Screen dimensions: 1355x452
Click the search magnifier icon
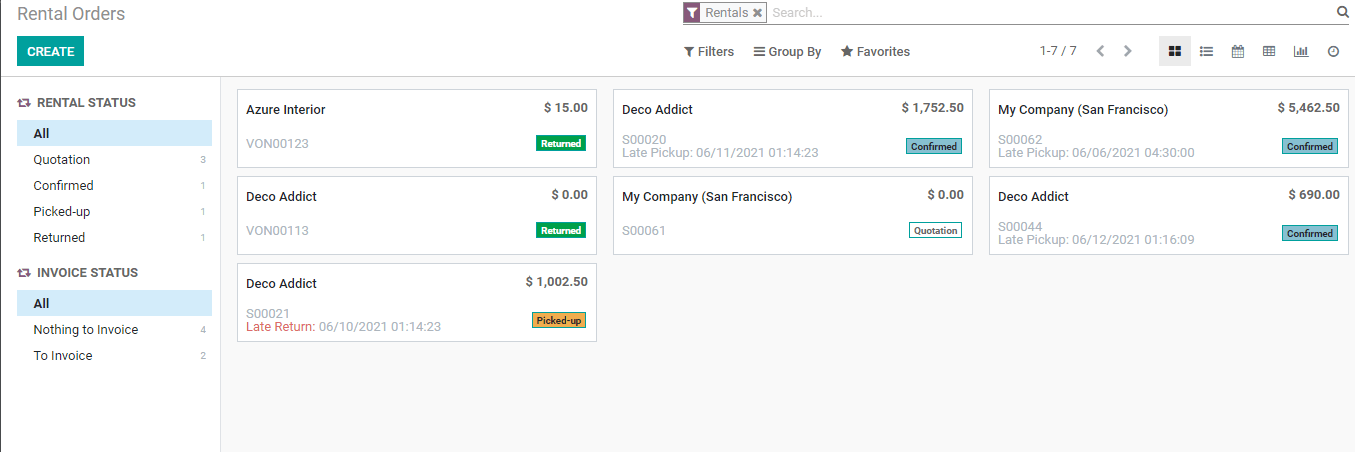(x=1342, y=13)
